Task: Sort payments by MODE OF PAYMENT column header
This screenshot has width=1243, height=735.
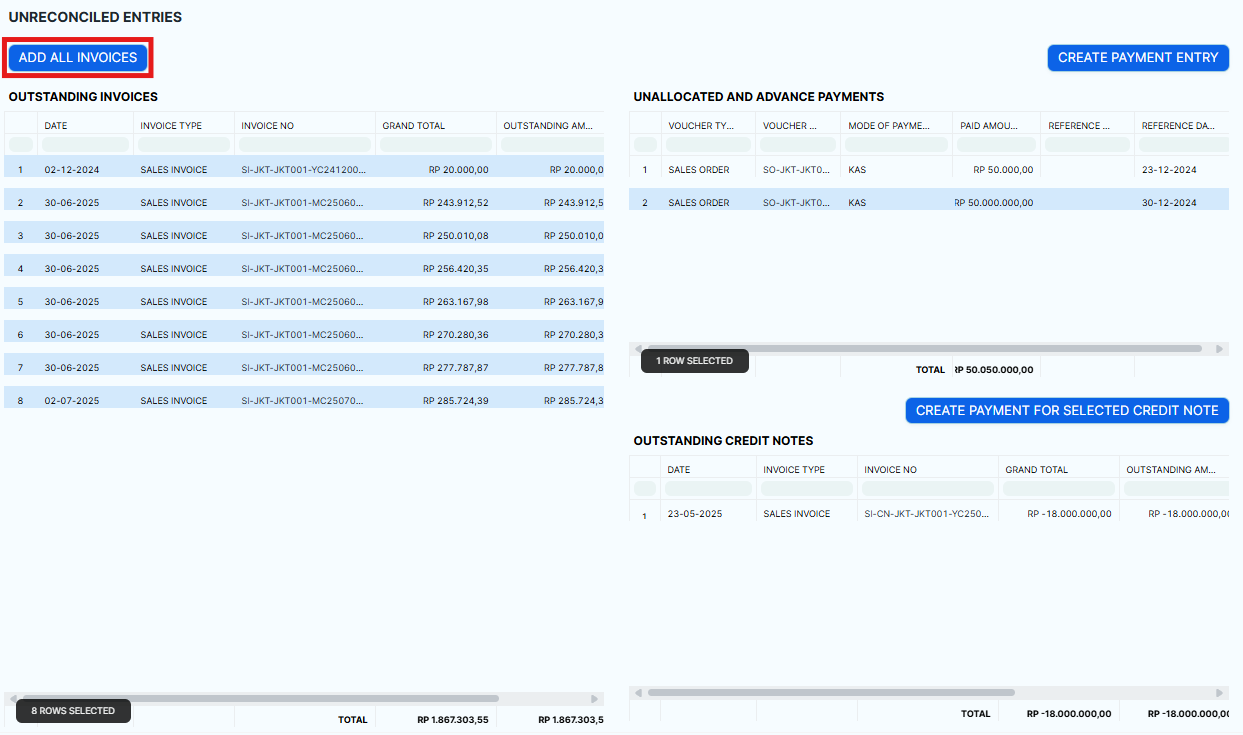Action: click(894, 124)
